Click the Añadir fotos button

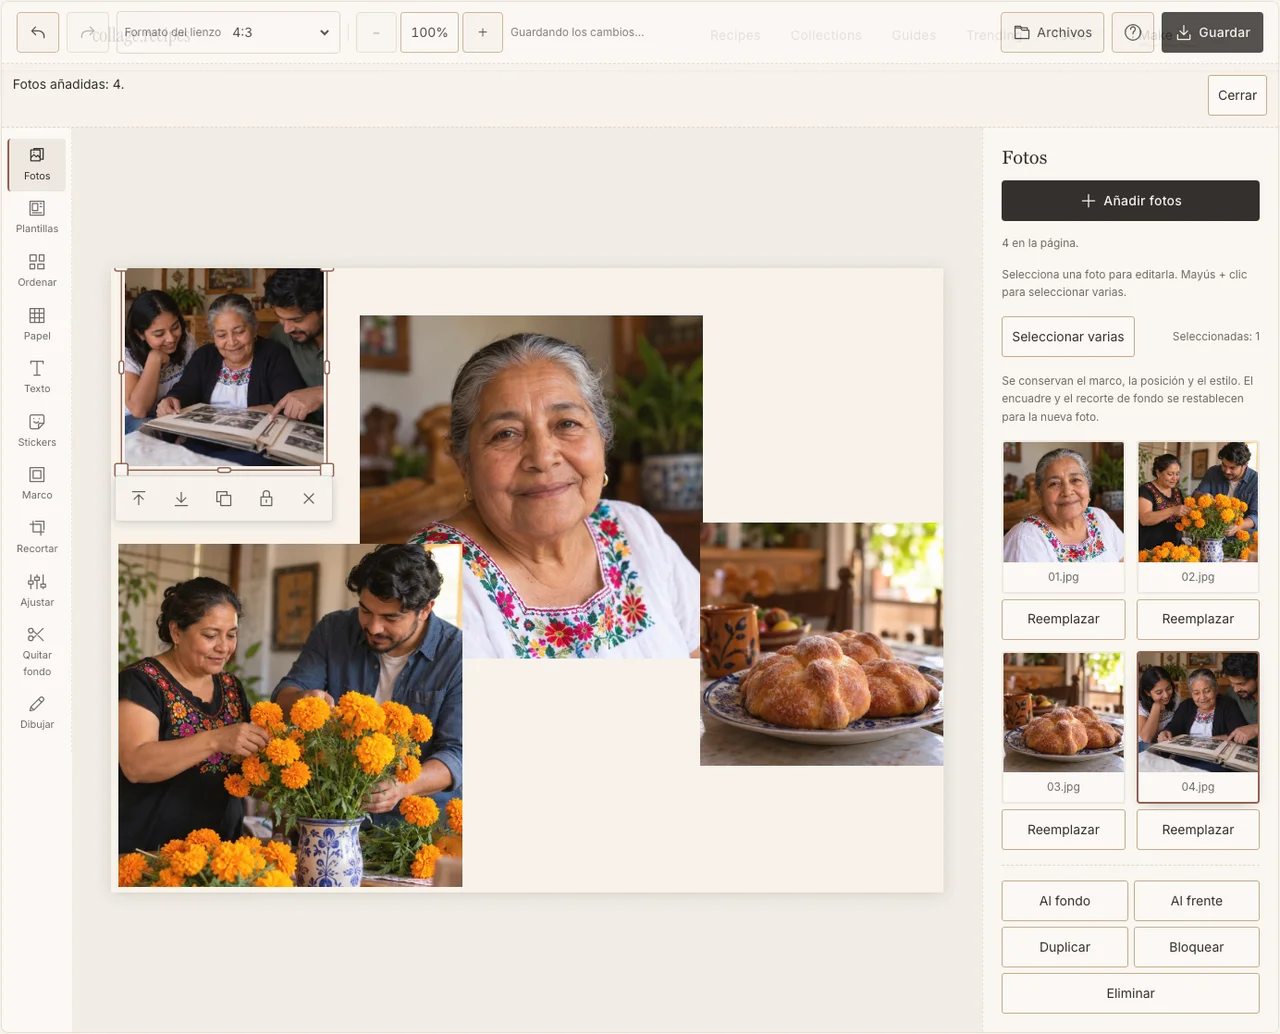click(x=1131, y=200)
